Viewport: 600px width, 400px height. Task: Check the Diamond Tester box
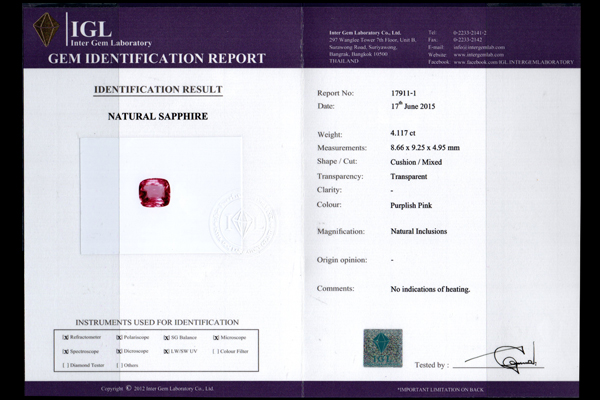click(x=66, y=365)
